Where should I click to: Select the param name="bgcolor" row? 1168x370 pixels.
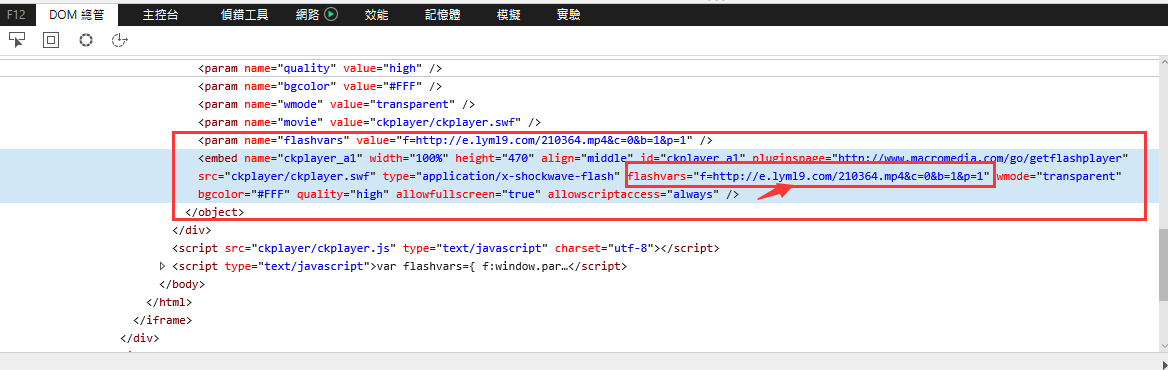pyautogui.click(x=321, y=86)
